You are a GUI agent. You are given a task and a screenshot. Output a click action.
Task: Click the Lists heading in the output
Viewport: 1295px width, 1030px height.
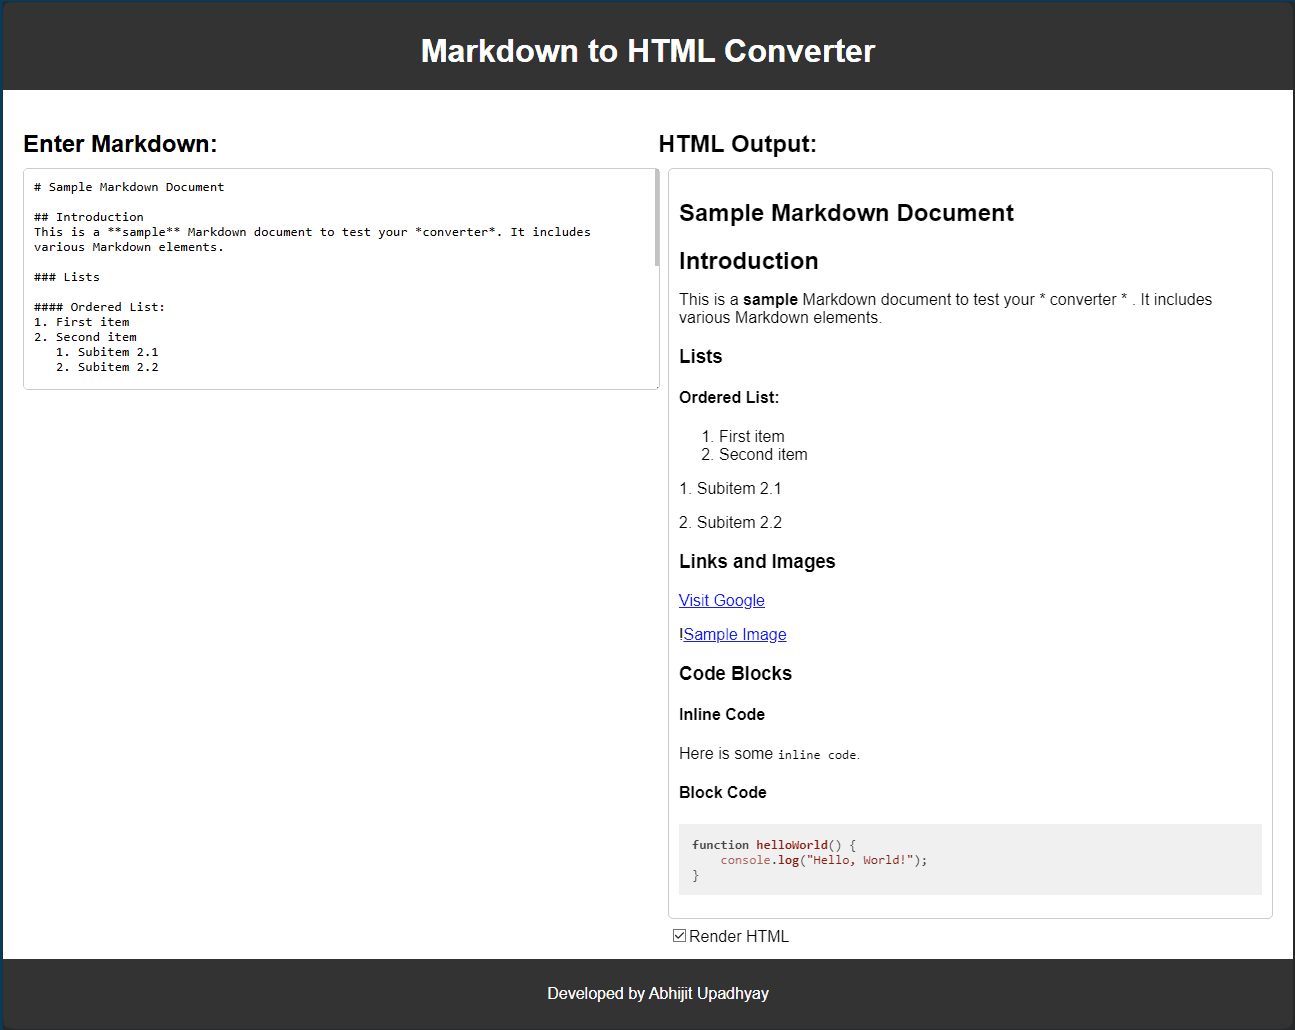point(700,356)
